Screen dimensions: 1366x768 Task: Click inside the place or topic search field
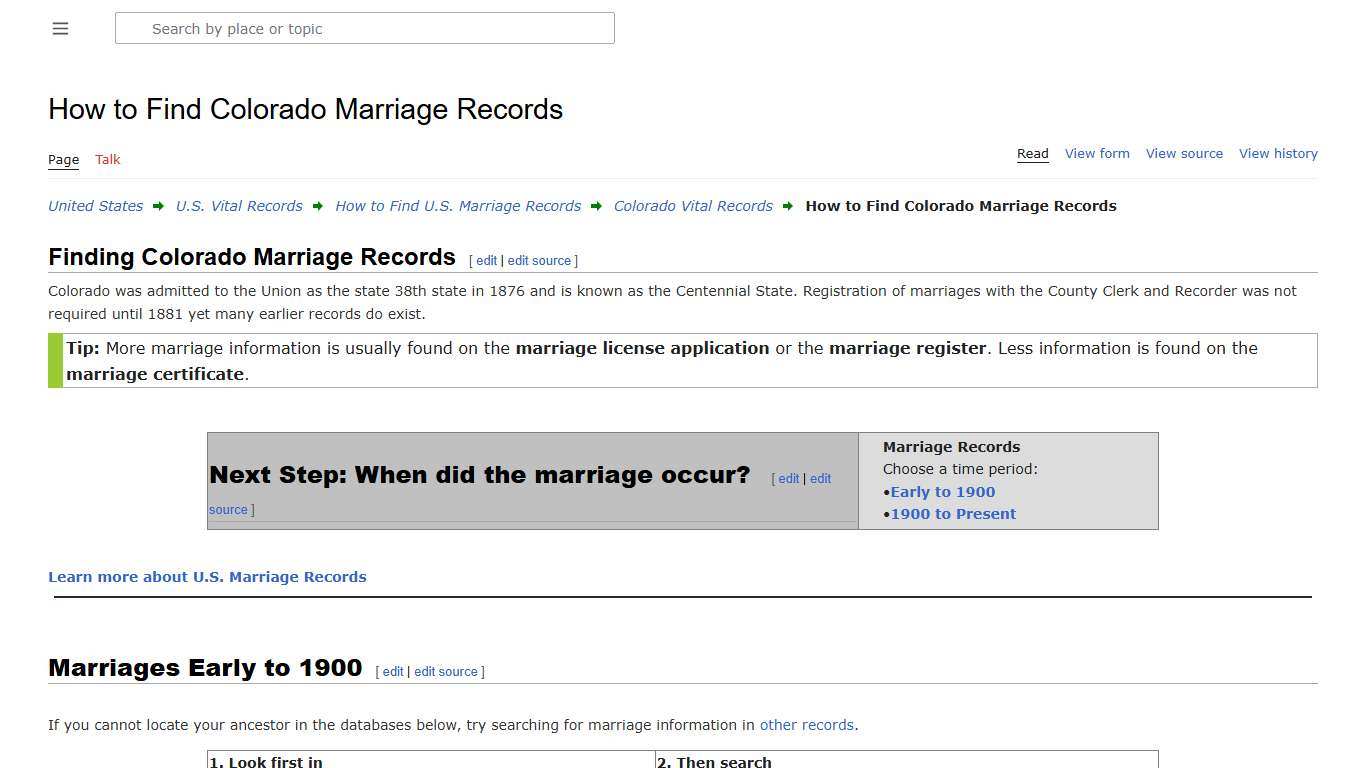(x=364, y=28)
